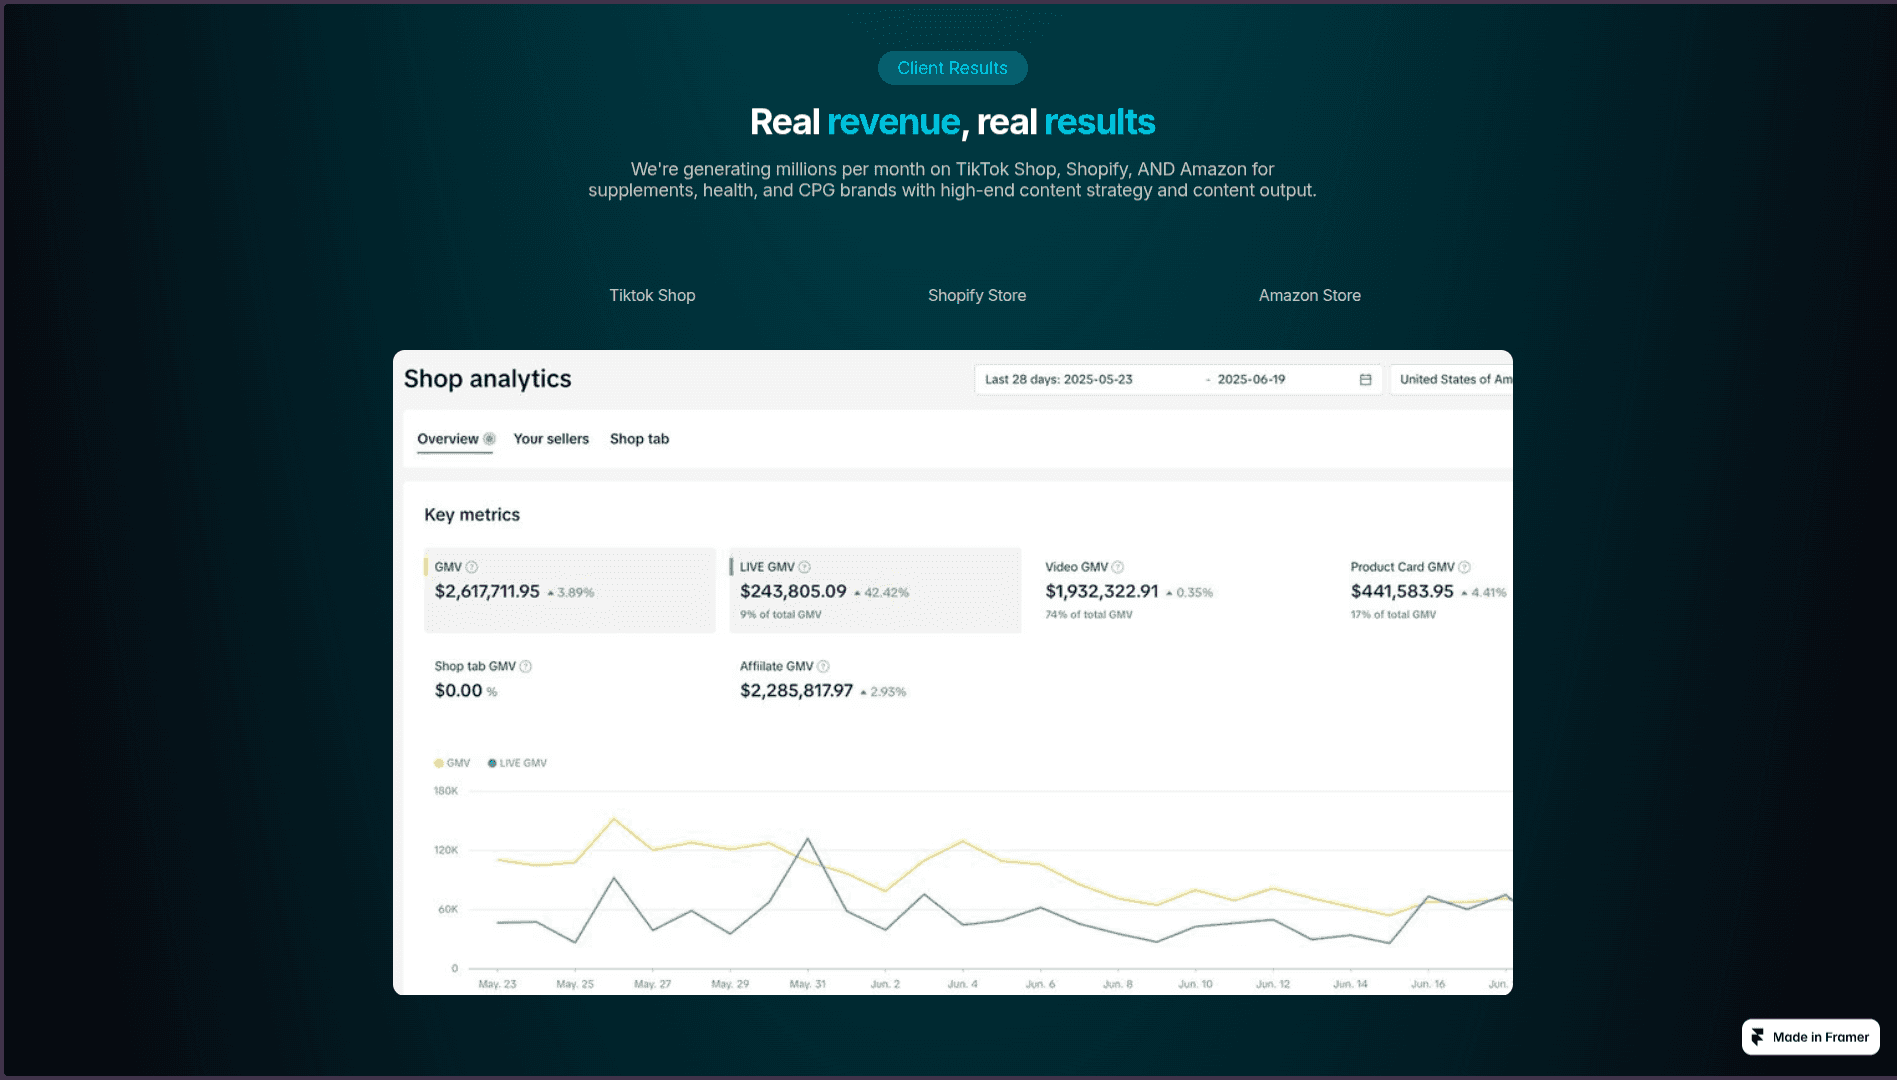Click the Product Card GMV info icon
Screen dimensions: 1897x1080
click(1464, 567)
